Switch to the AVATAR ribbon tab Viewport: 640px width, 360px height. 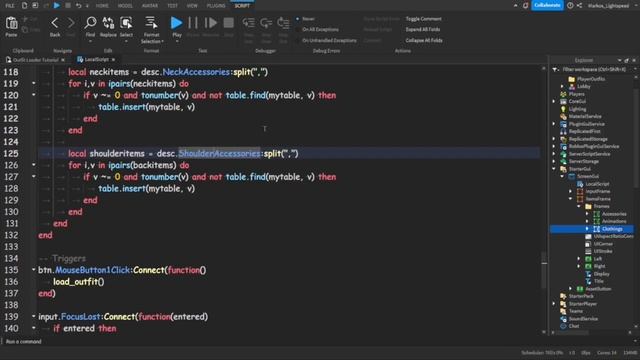(x=150, y=6)
